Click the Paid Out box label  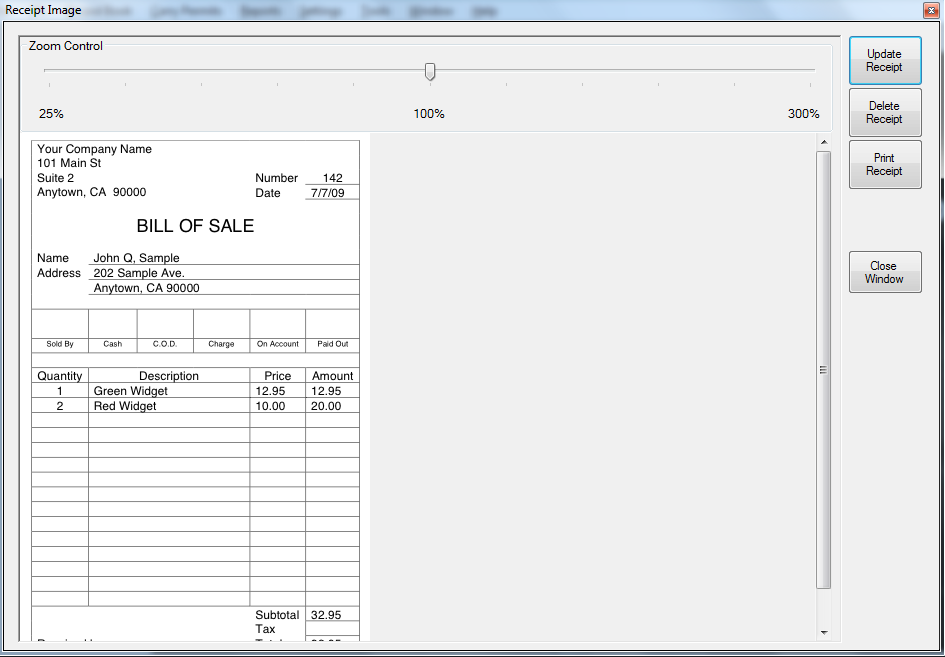(333, 344)
